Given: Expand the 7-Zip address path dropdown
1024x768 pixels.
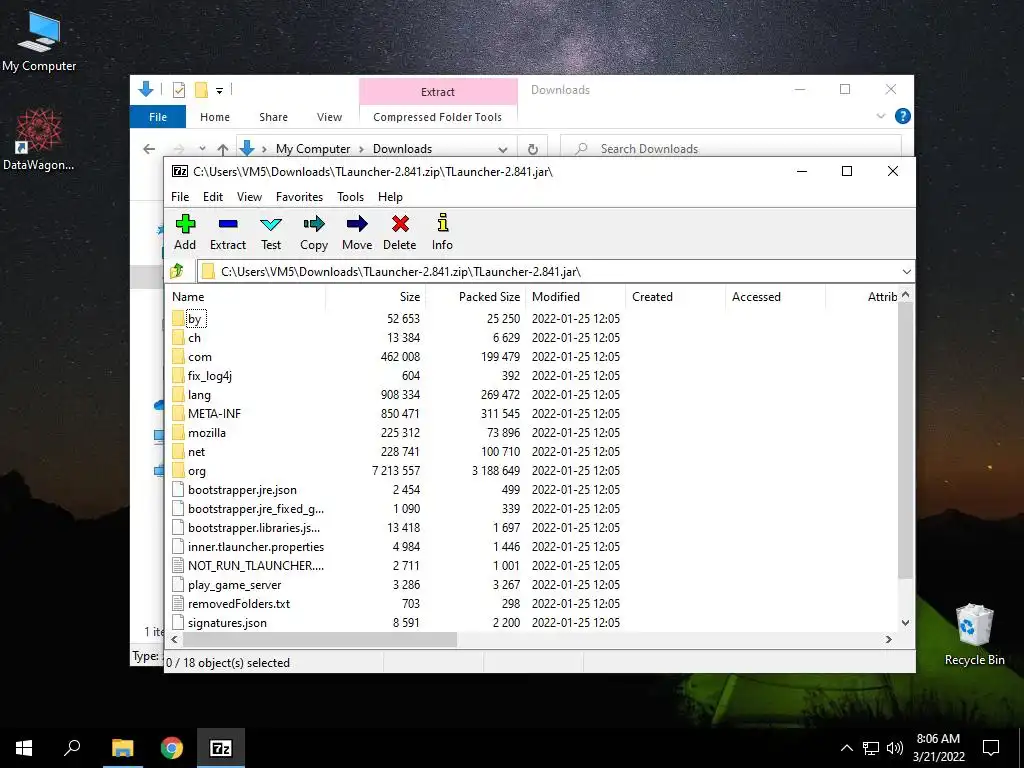Looking at the screenshot, I should click(906, 271).
